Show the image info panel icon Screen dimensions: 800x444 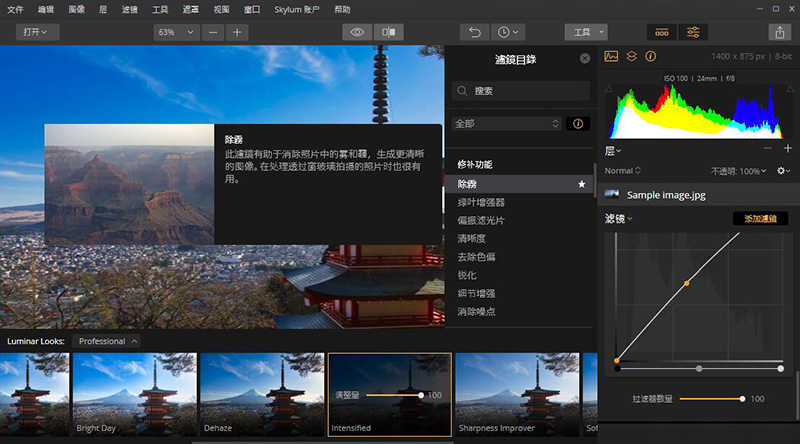click(651, 56)
